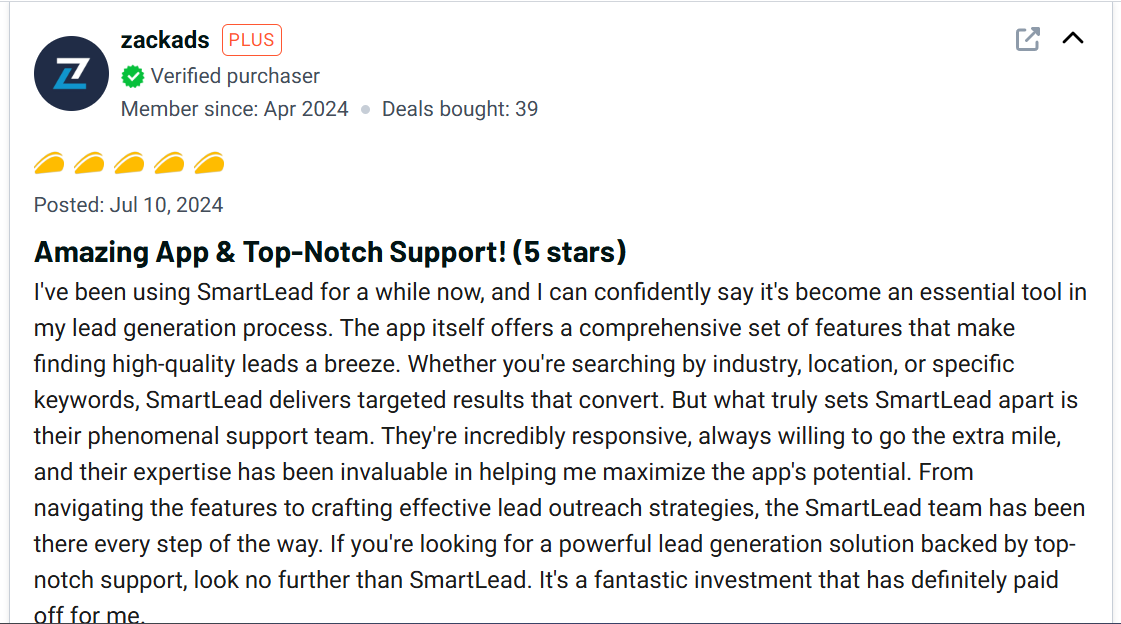1121x624 pixels.
Task: Select the second taco rating icon
Action: 89,163
